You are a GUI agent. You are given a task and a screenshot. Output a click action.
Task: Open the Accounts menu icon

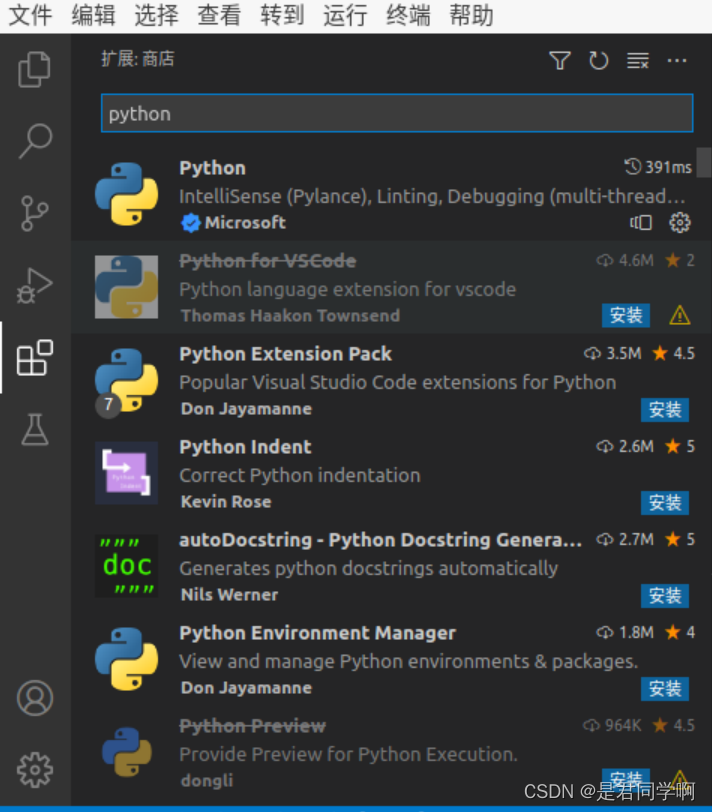pyautogui.click(x=35, y=698)
